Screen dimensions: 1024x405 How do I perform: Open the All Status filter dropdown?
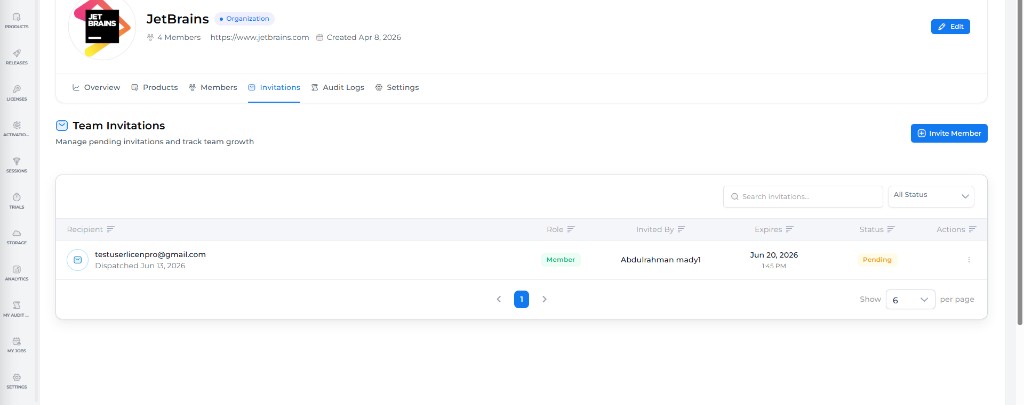coord(931,196)
